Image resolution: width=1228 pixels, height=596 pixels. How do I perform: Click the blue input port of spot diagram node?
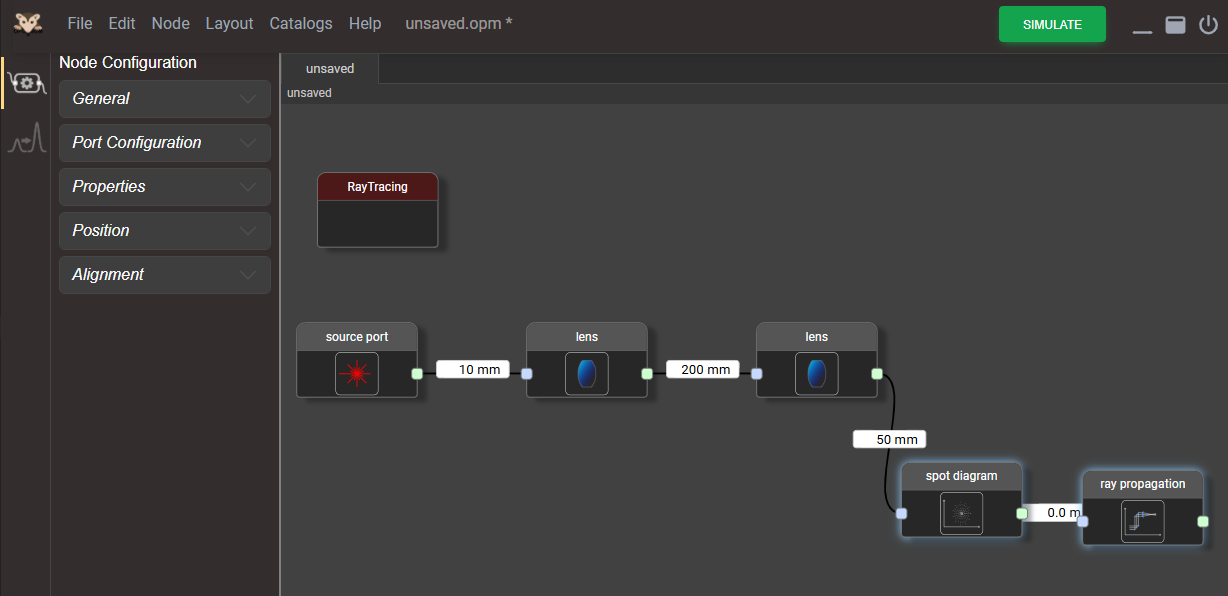(x=901, y=514)
